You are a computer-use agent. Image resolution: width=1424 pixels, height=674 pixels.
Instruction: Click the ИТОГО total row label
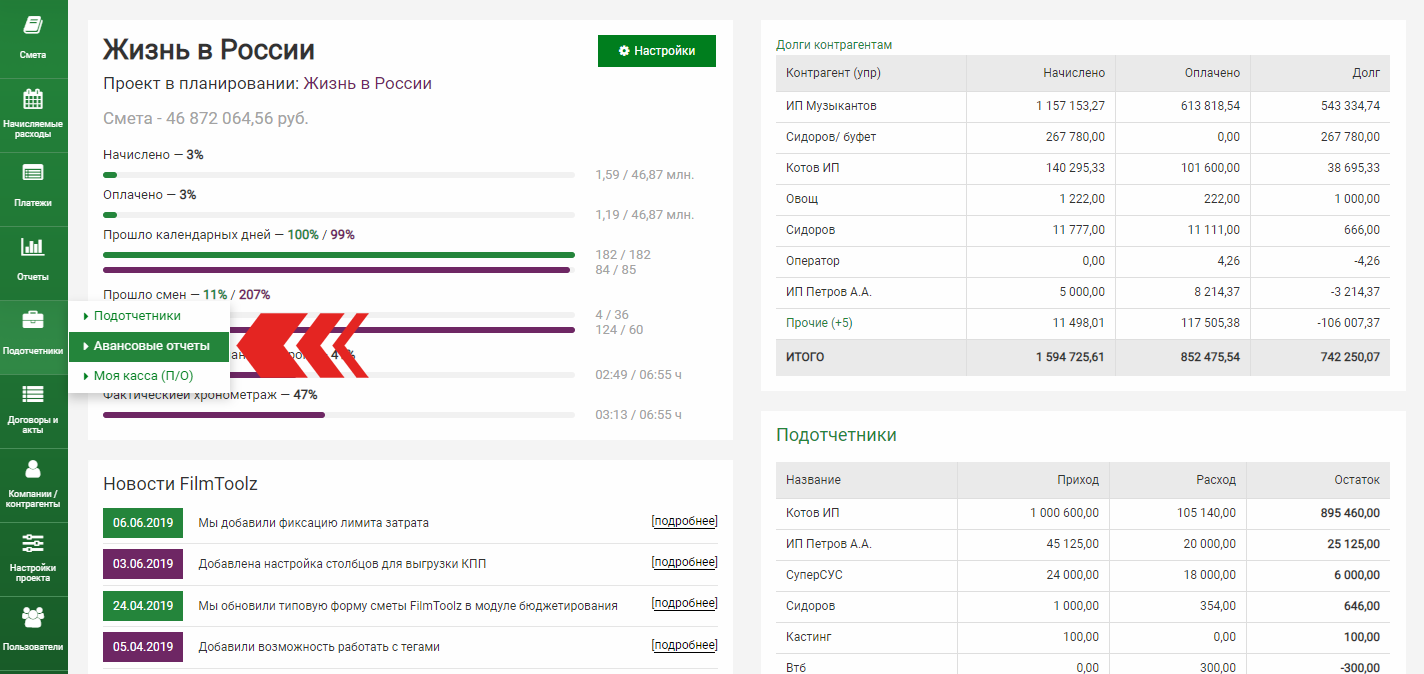tap(806, 357)
